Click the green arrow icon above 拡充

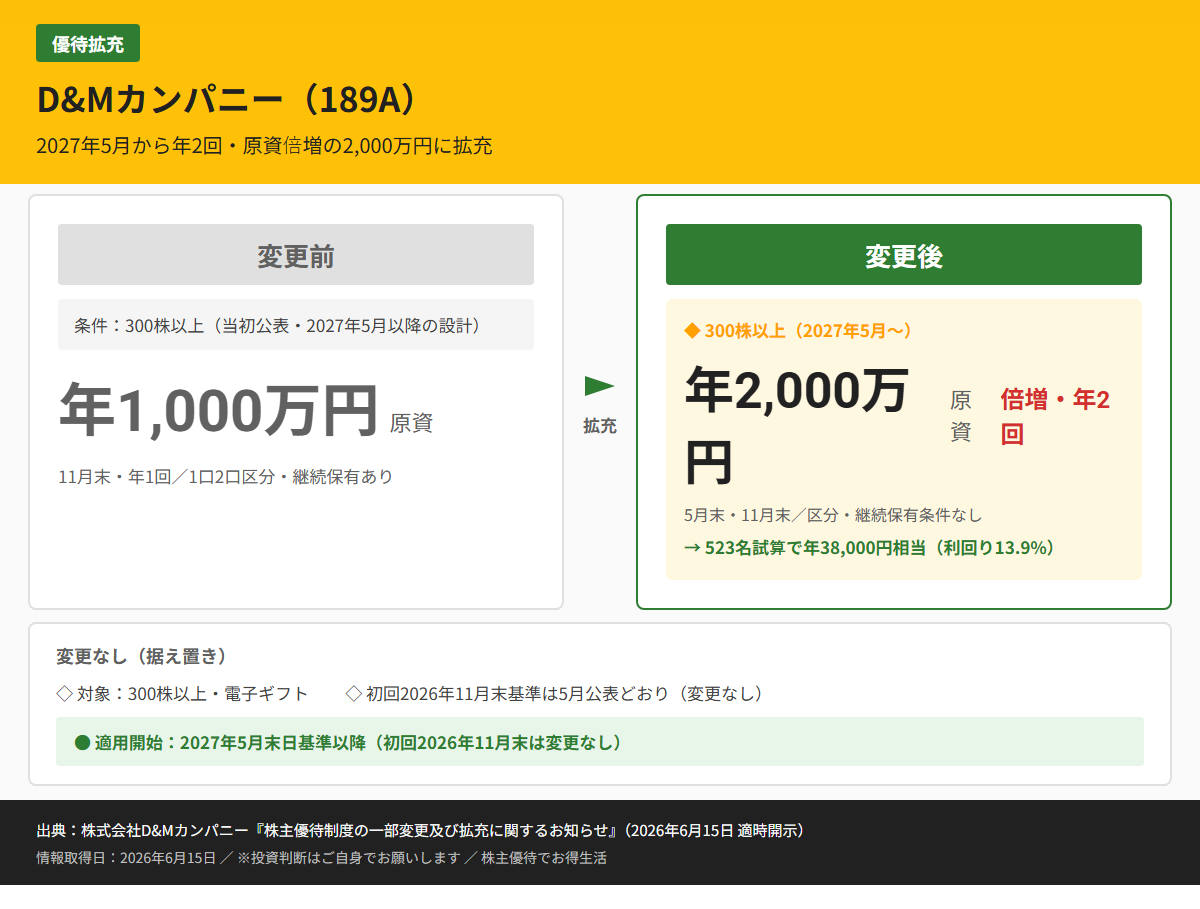599,386
